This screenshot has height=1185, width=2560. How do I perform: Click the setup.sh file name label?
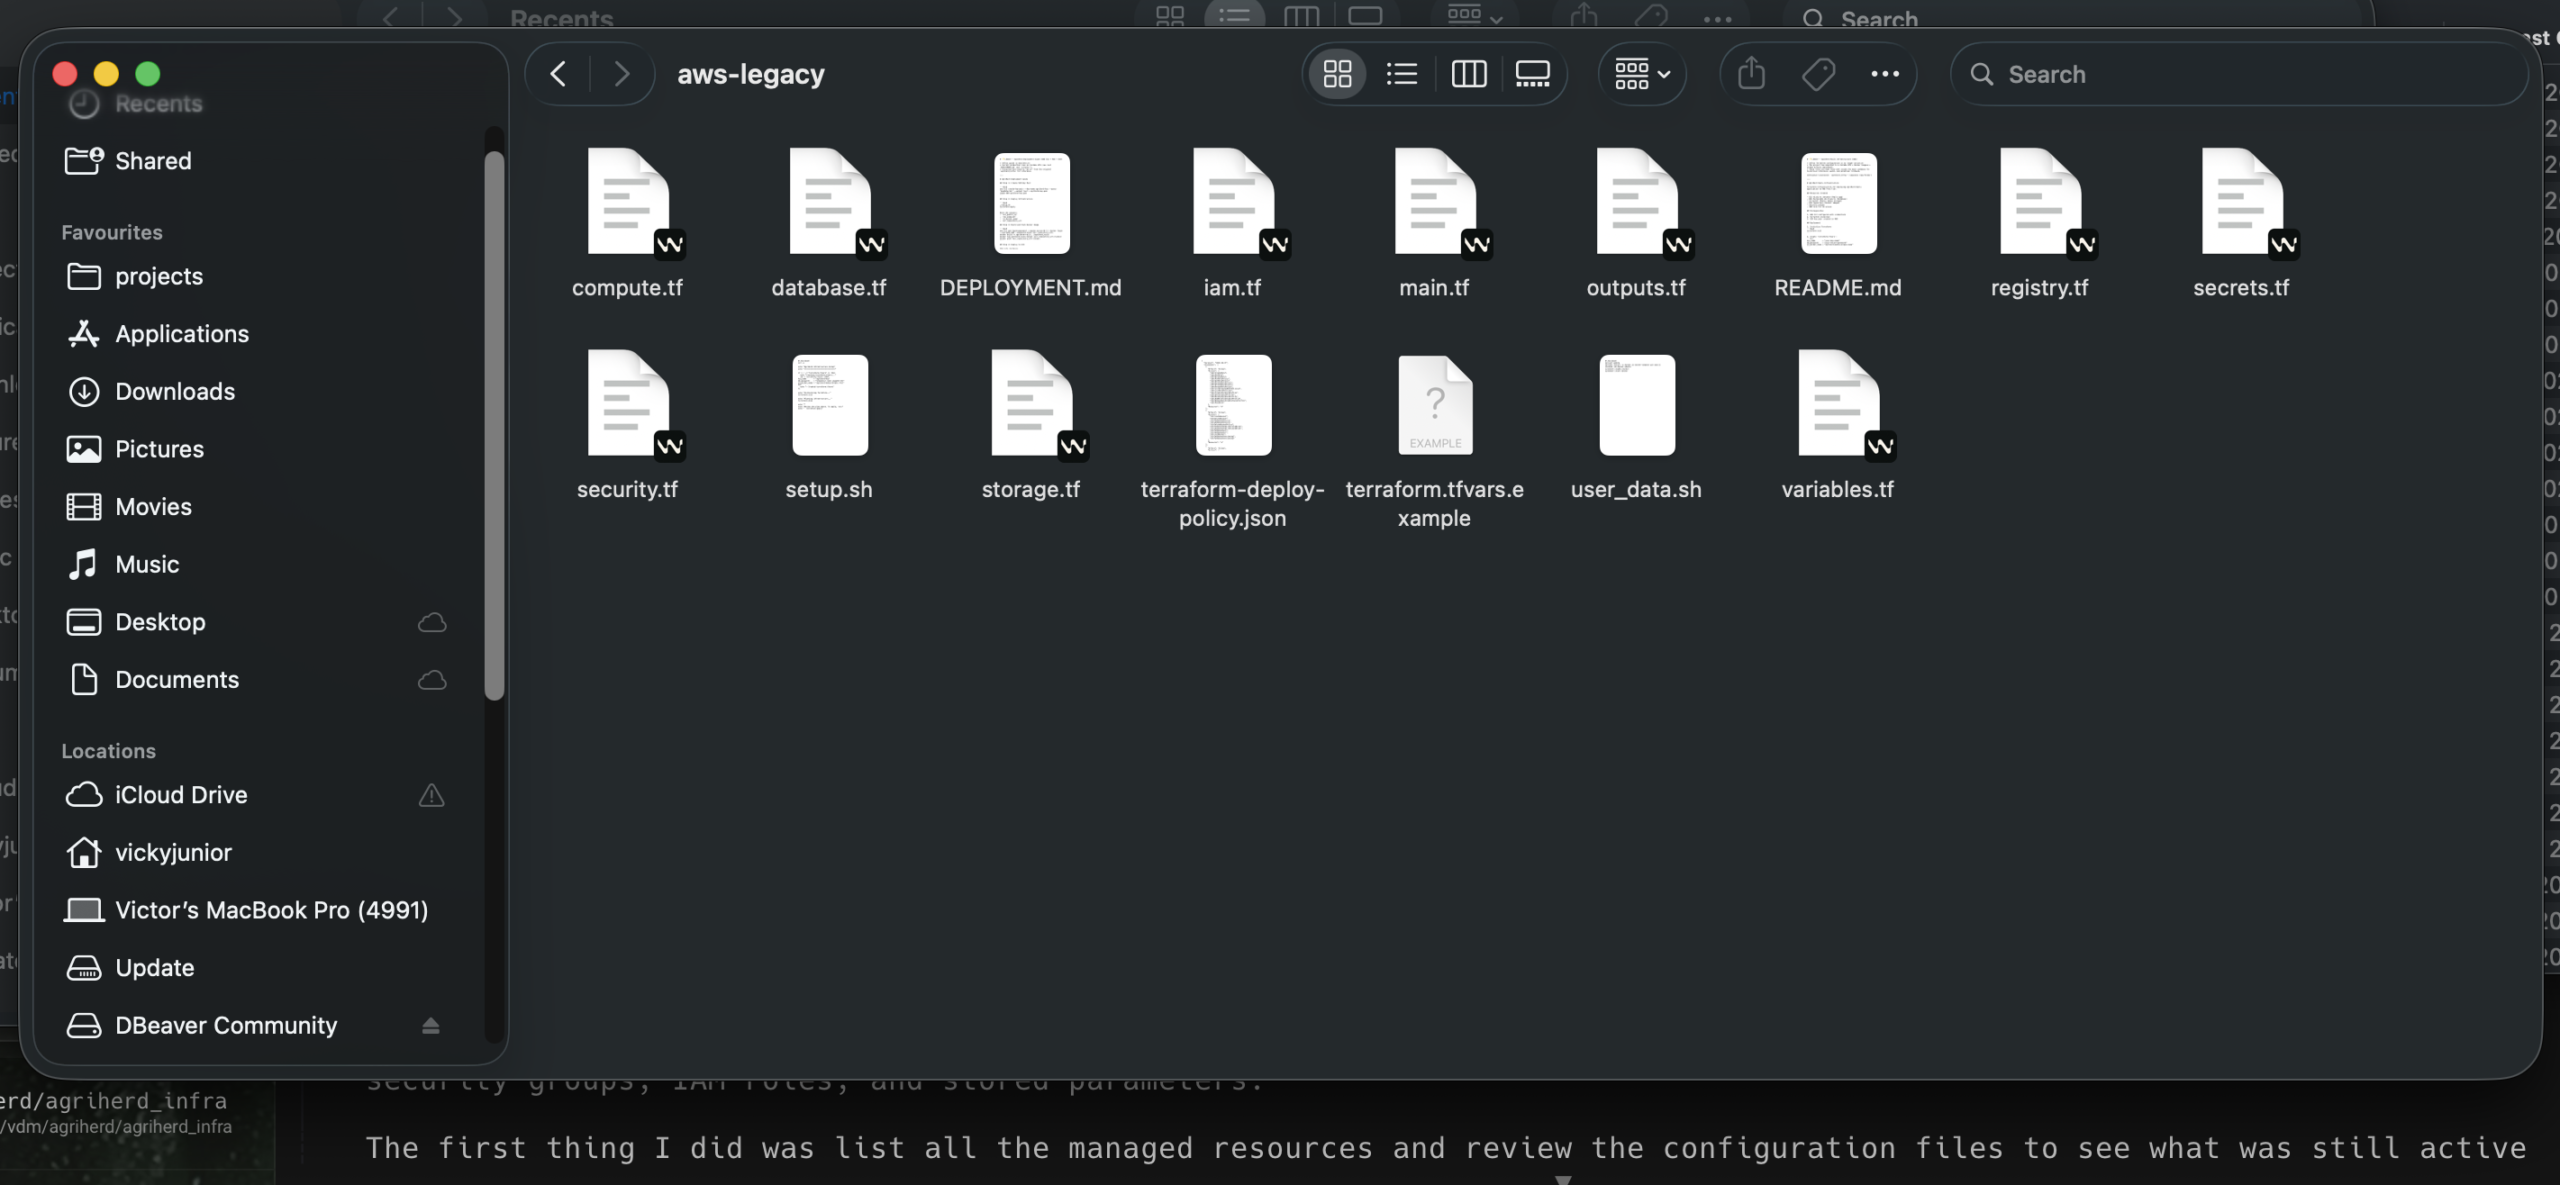(829, 490)
